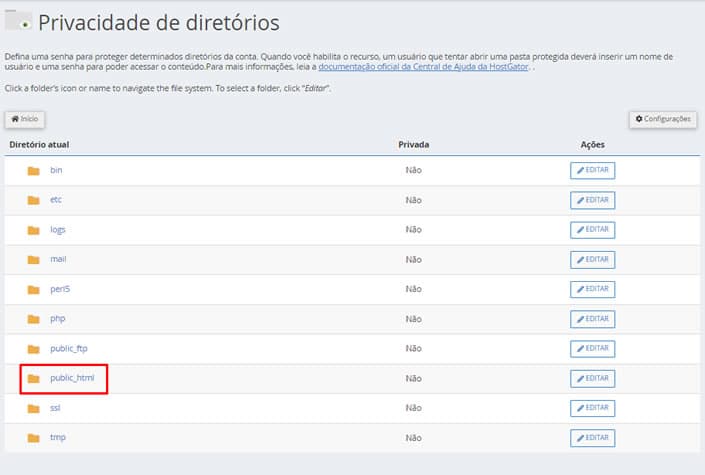
Task: Click EDITAR in the ssl row
Action: pyautogui.click(x=592, y=409)
